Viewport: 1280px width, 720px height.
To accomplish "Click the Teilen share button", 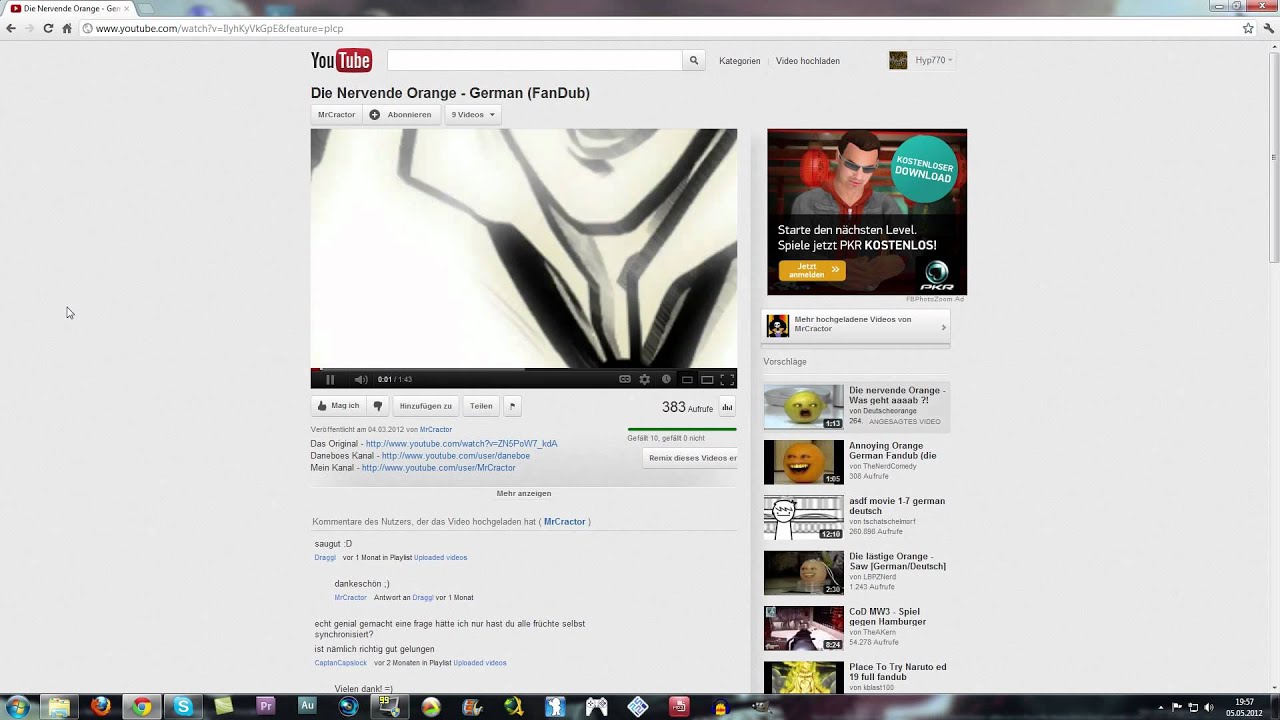I will (481, 406).
